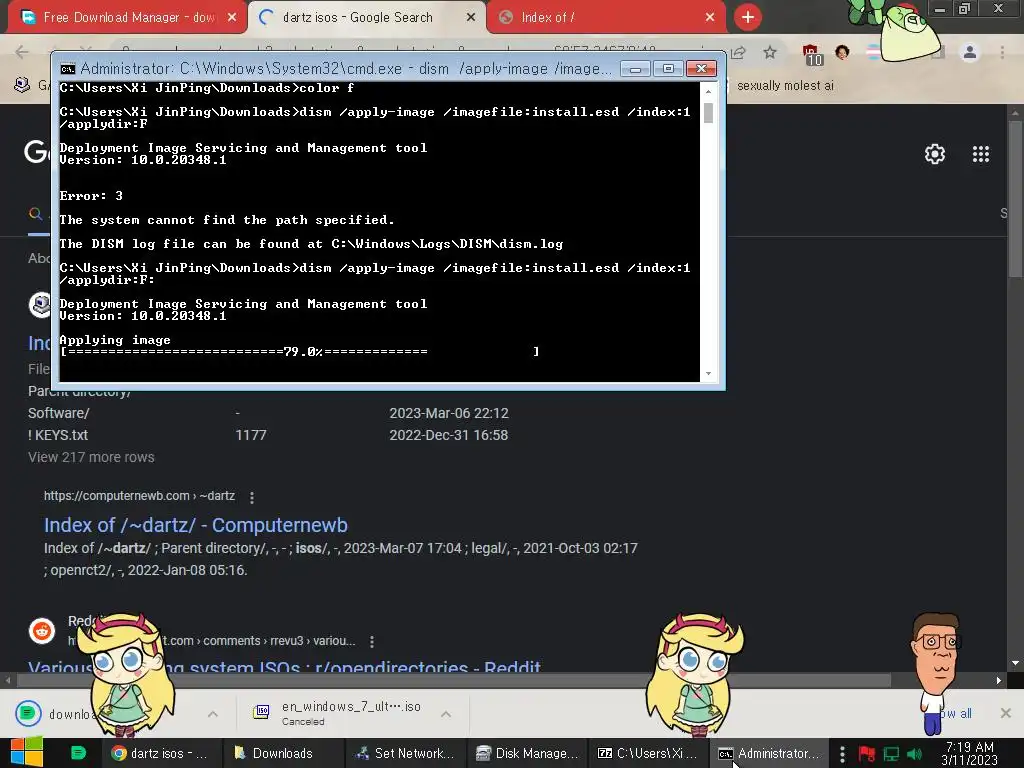This screenshot has width=1024, height=768.
Task: Open Google settings gear
Action: [x=935, y=154]
